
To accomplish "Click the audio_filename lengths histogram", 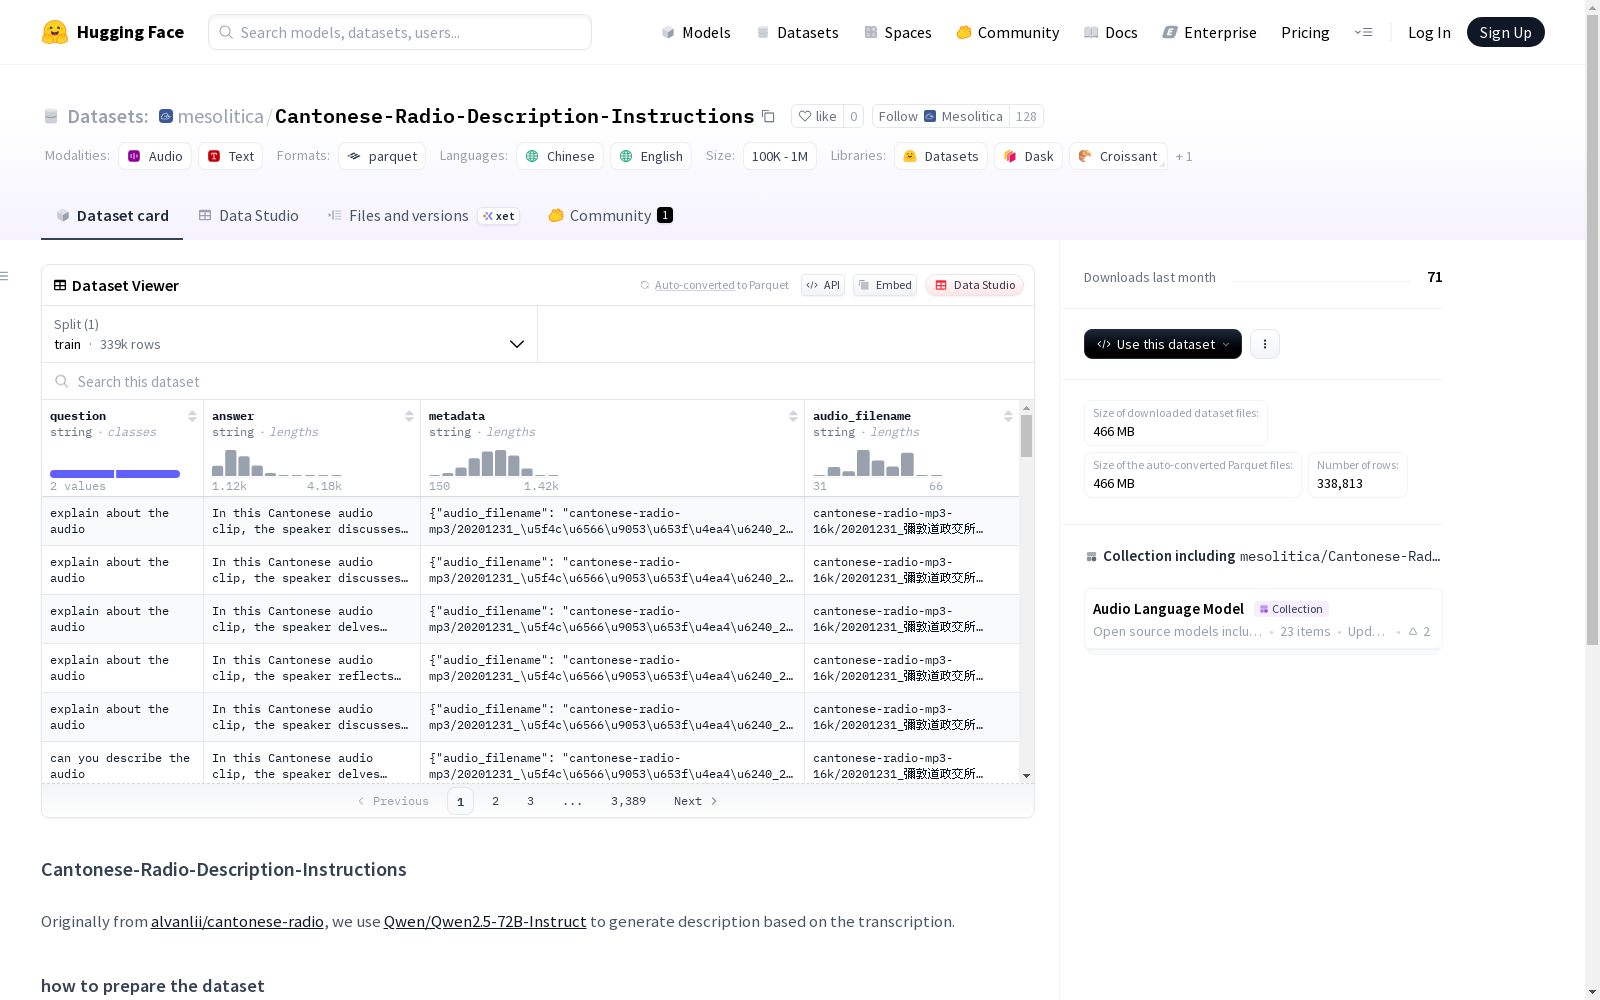I will pos(878,463).
